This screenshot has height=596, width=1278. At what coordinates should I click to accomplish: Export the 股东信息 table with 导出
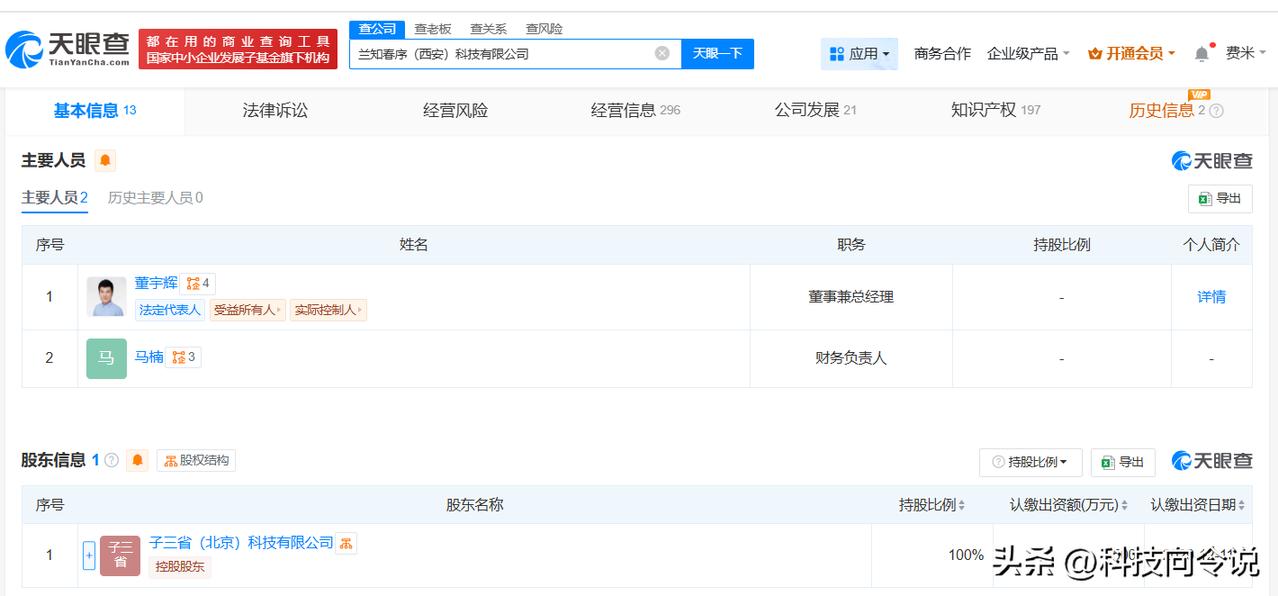tap(1123, 462)
